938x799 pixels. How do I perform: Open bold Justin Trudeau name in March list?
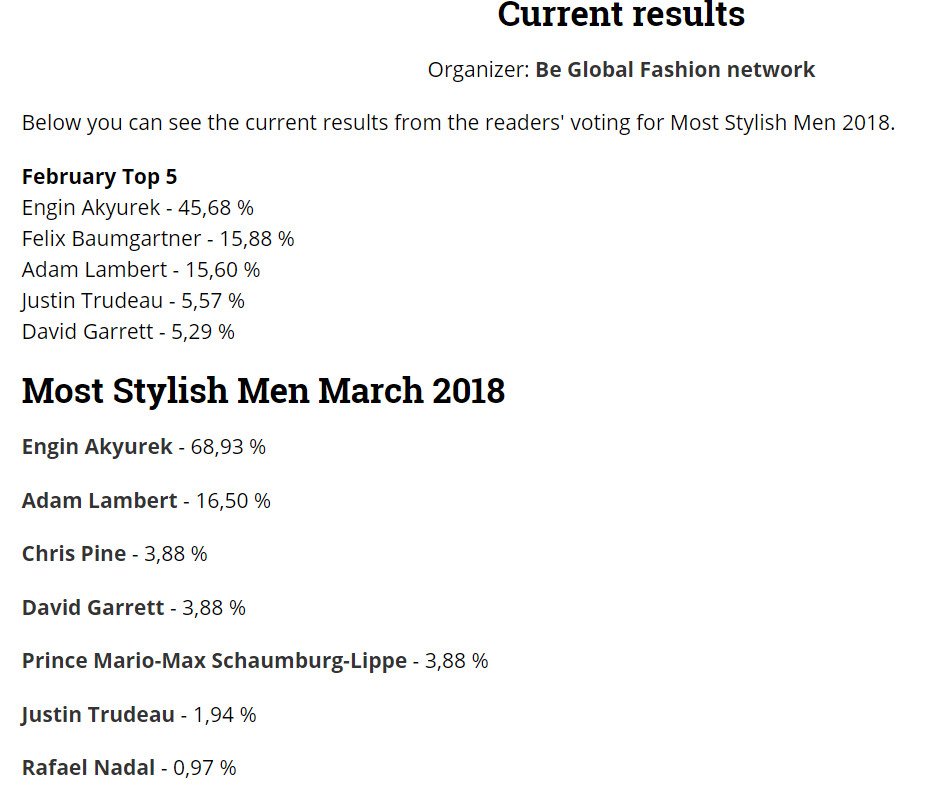tap(98, 715)
